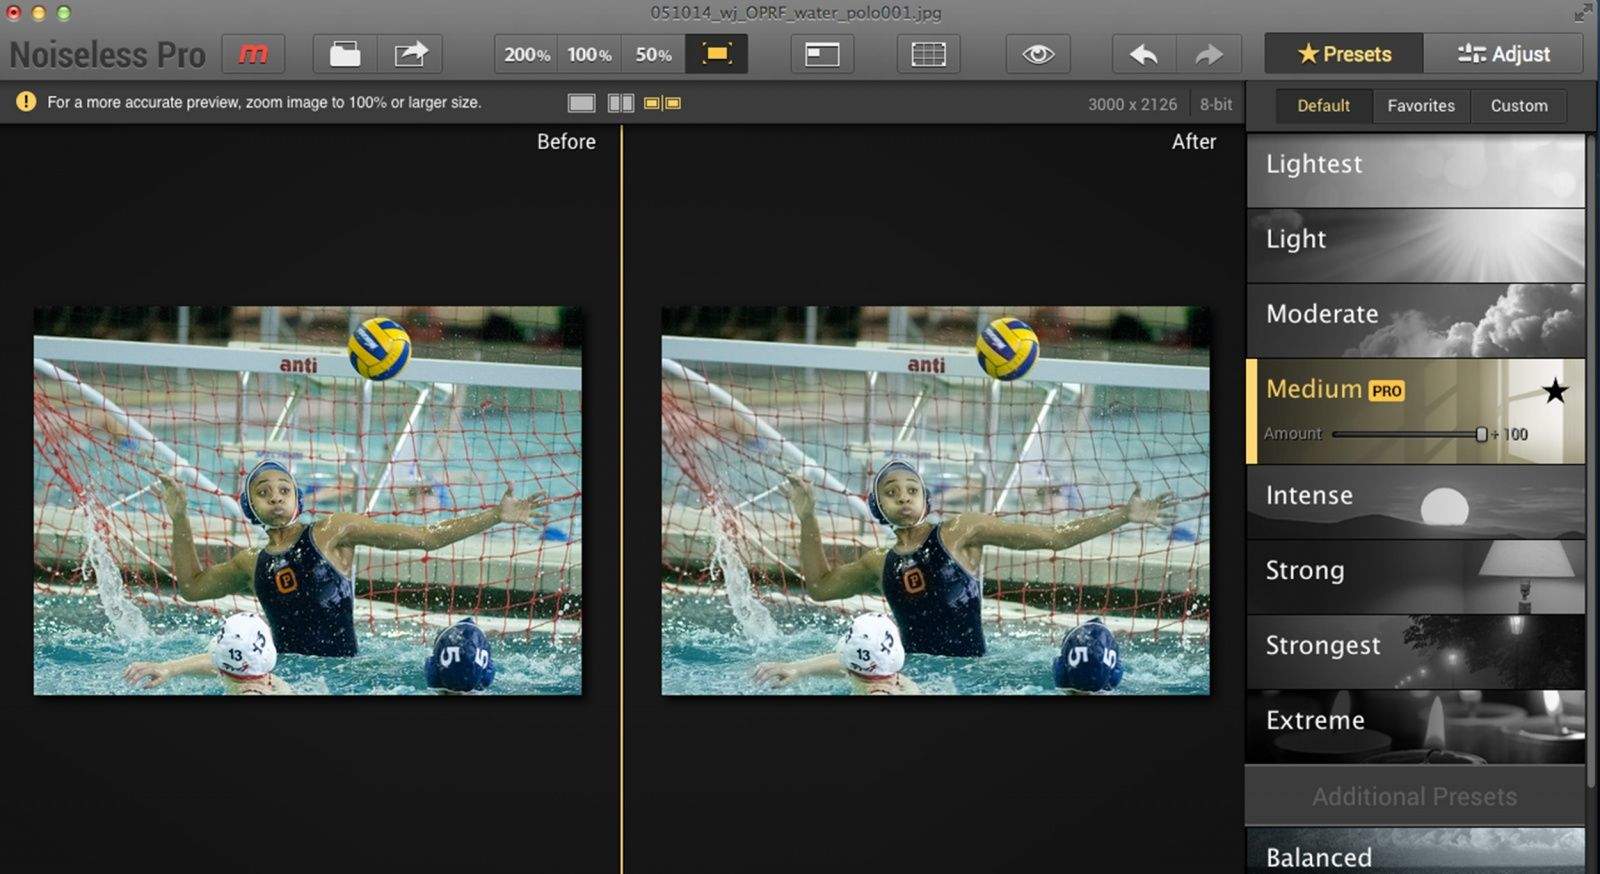1600x874 pixels.
Task: Set zoom level to 200%
Action: pos(527,54)
